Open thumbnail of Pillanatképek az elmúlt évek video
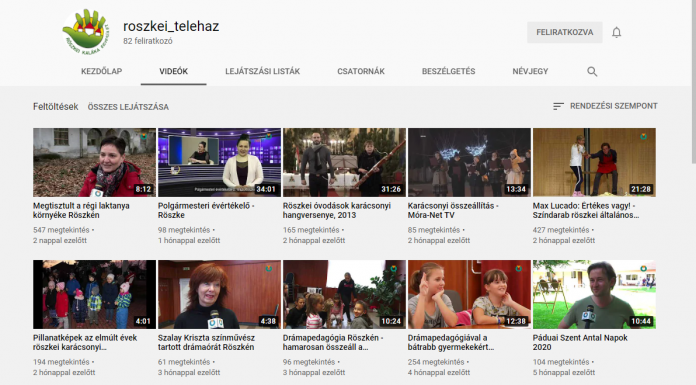 tap(95, 294)
